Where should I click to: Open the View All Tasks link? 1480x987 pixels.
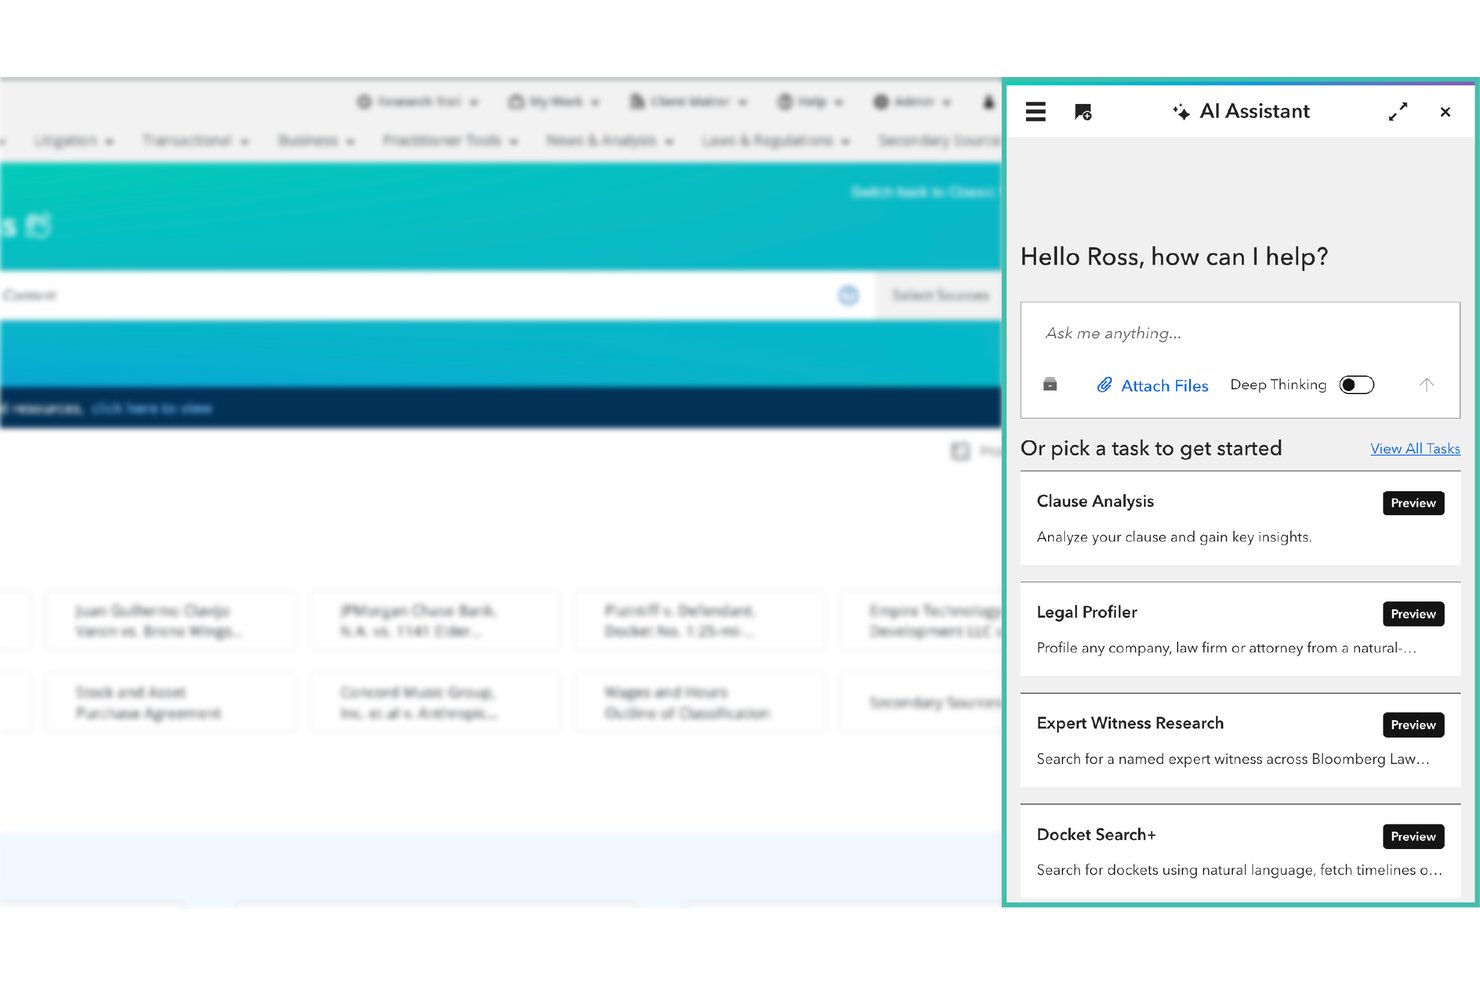pyautogui.click(x=1415, y=449)
